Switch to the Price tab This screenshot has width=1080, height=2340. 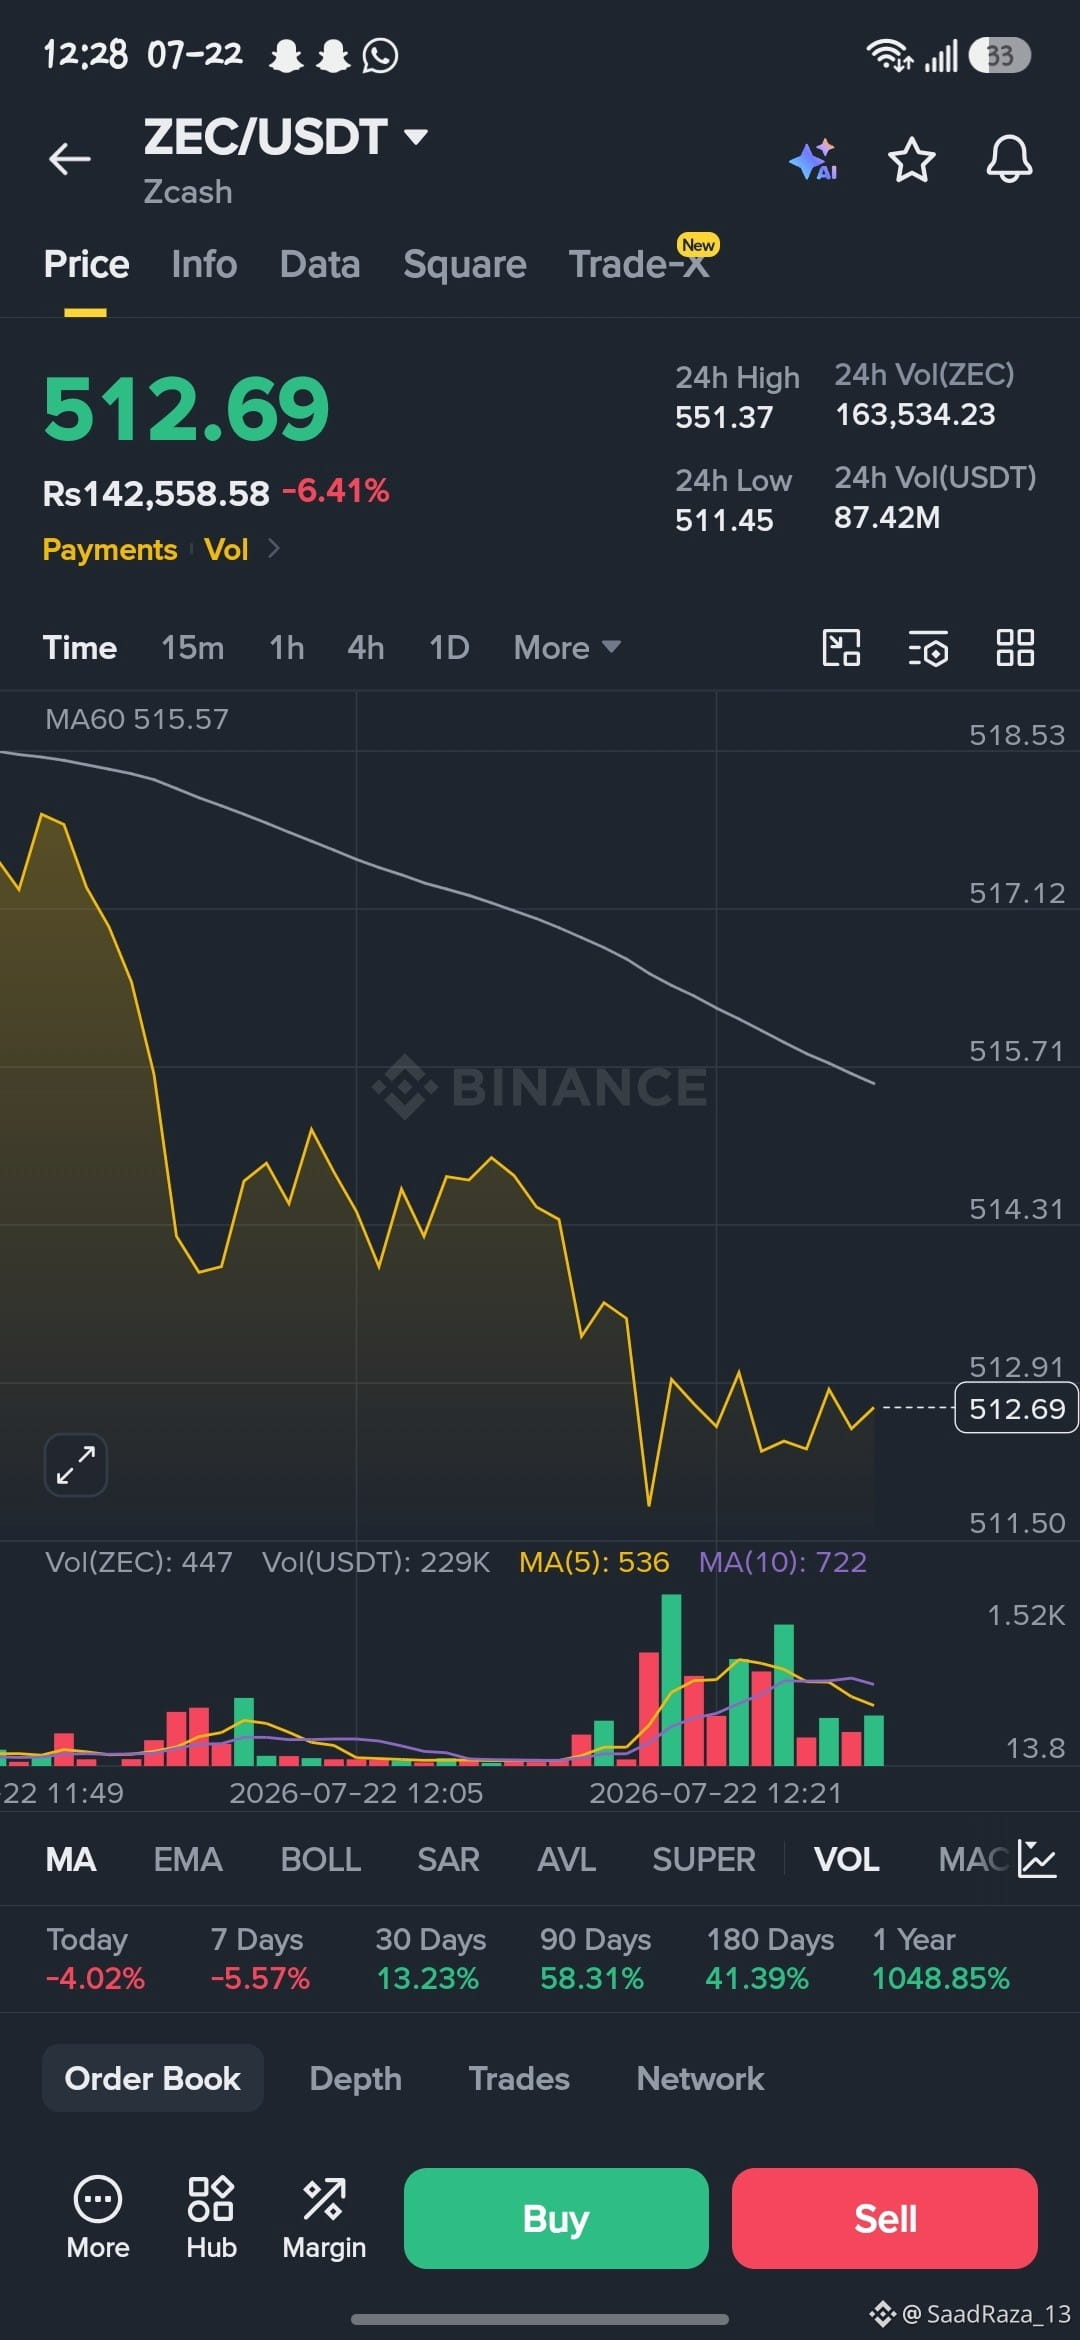coord(86,264)
